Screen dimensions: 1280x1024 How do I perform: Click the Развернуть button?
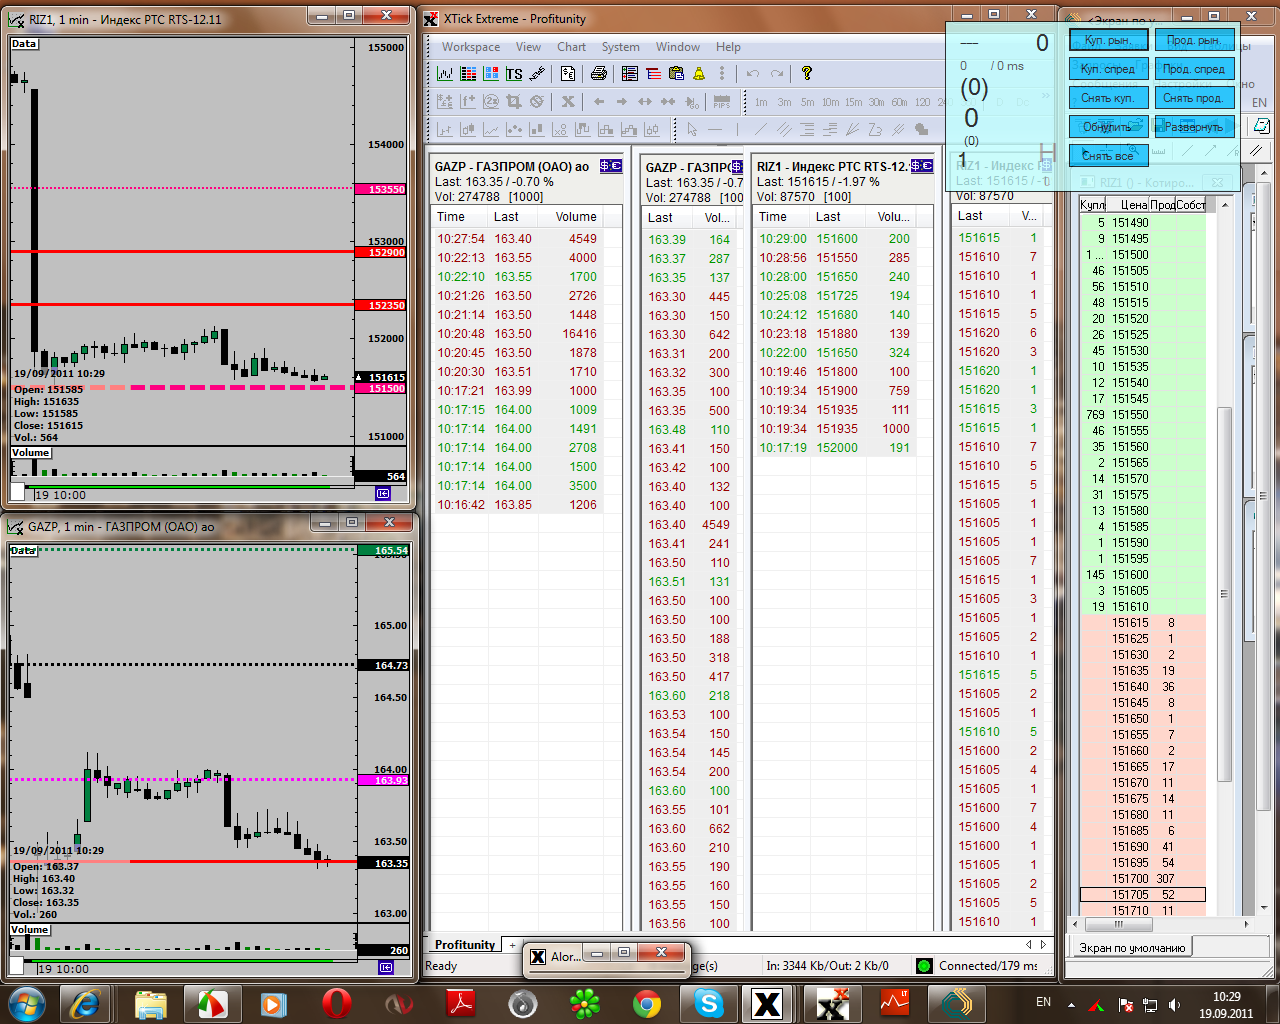point(1194,127)
